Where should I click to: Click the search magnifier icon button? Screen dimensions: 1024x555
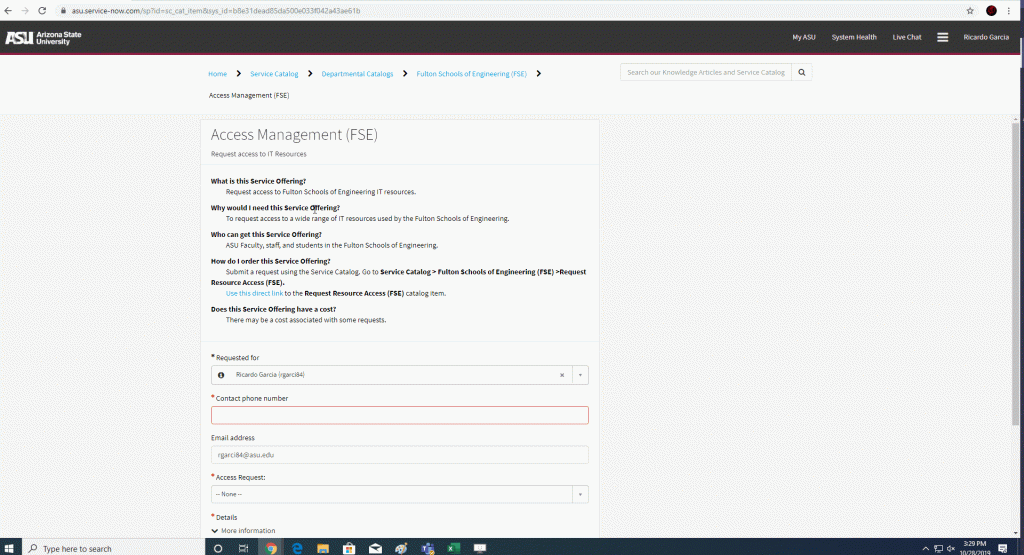point(802,73)
